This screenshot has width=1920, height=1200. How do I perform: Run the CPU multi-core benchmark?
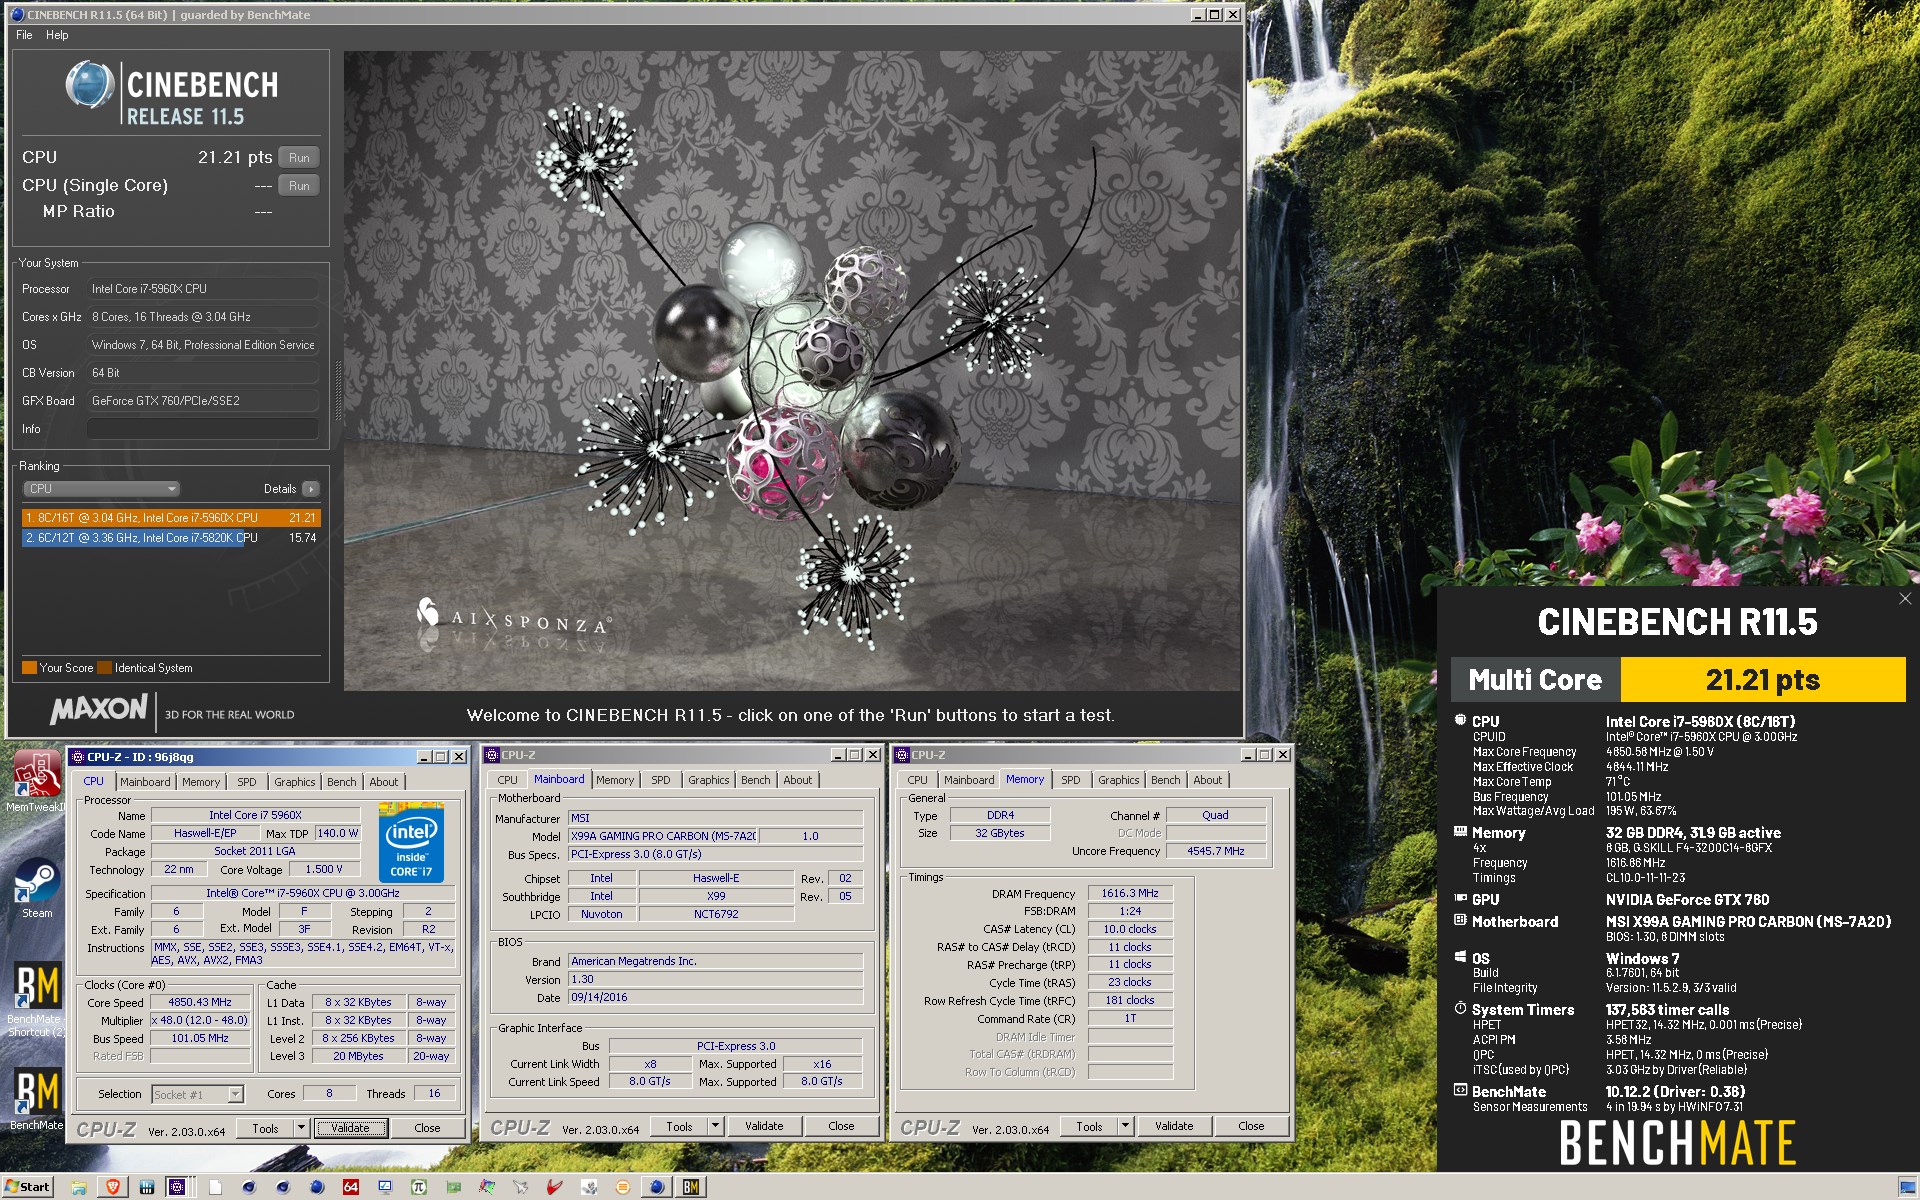(x=299, y=157)
